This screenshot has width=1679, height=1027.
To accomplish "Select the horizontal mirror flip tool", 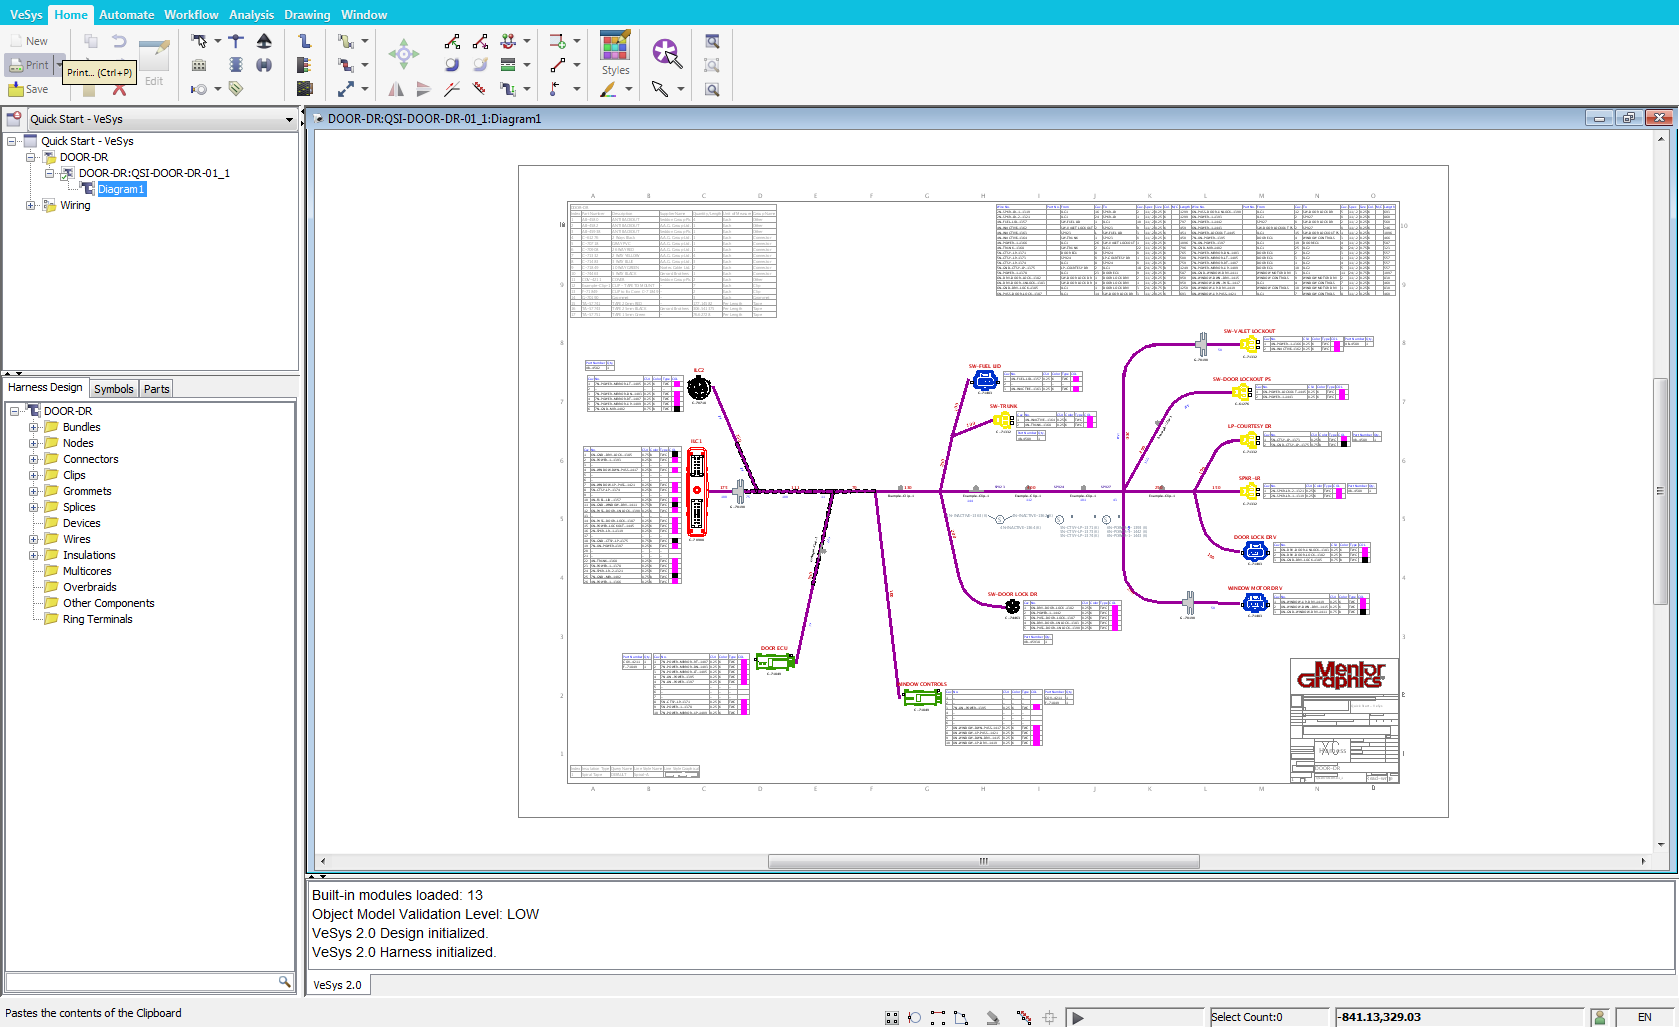I will click(396, 89).
